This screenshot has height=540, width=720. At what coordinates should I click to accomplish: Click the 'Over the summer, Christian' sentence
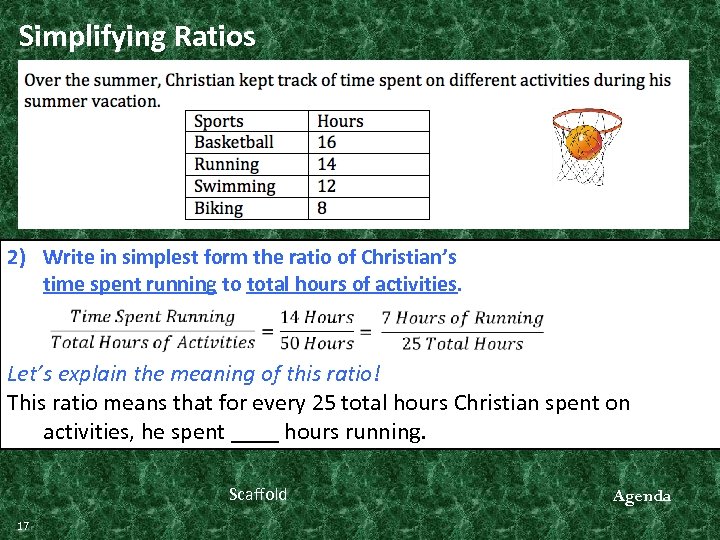pyautogui.click(x=348, y=90)
